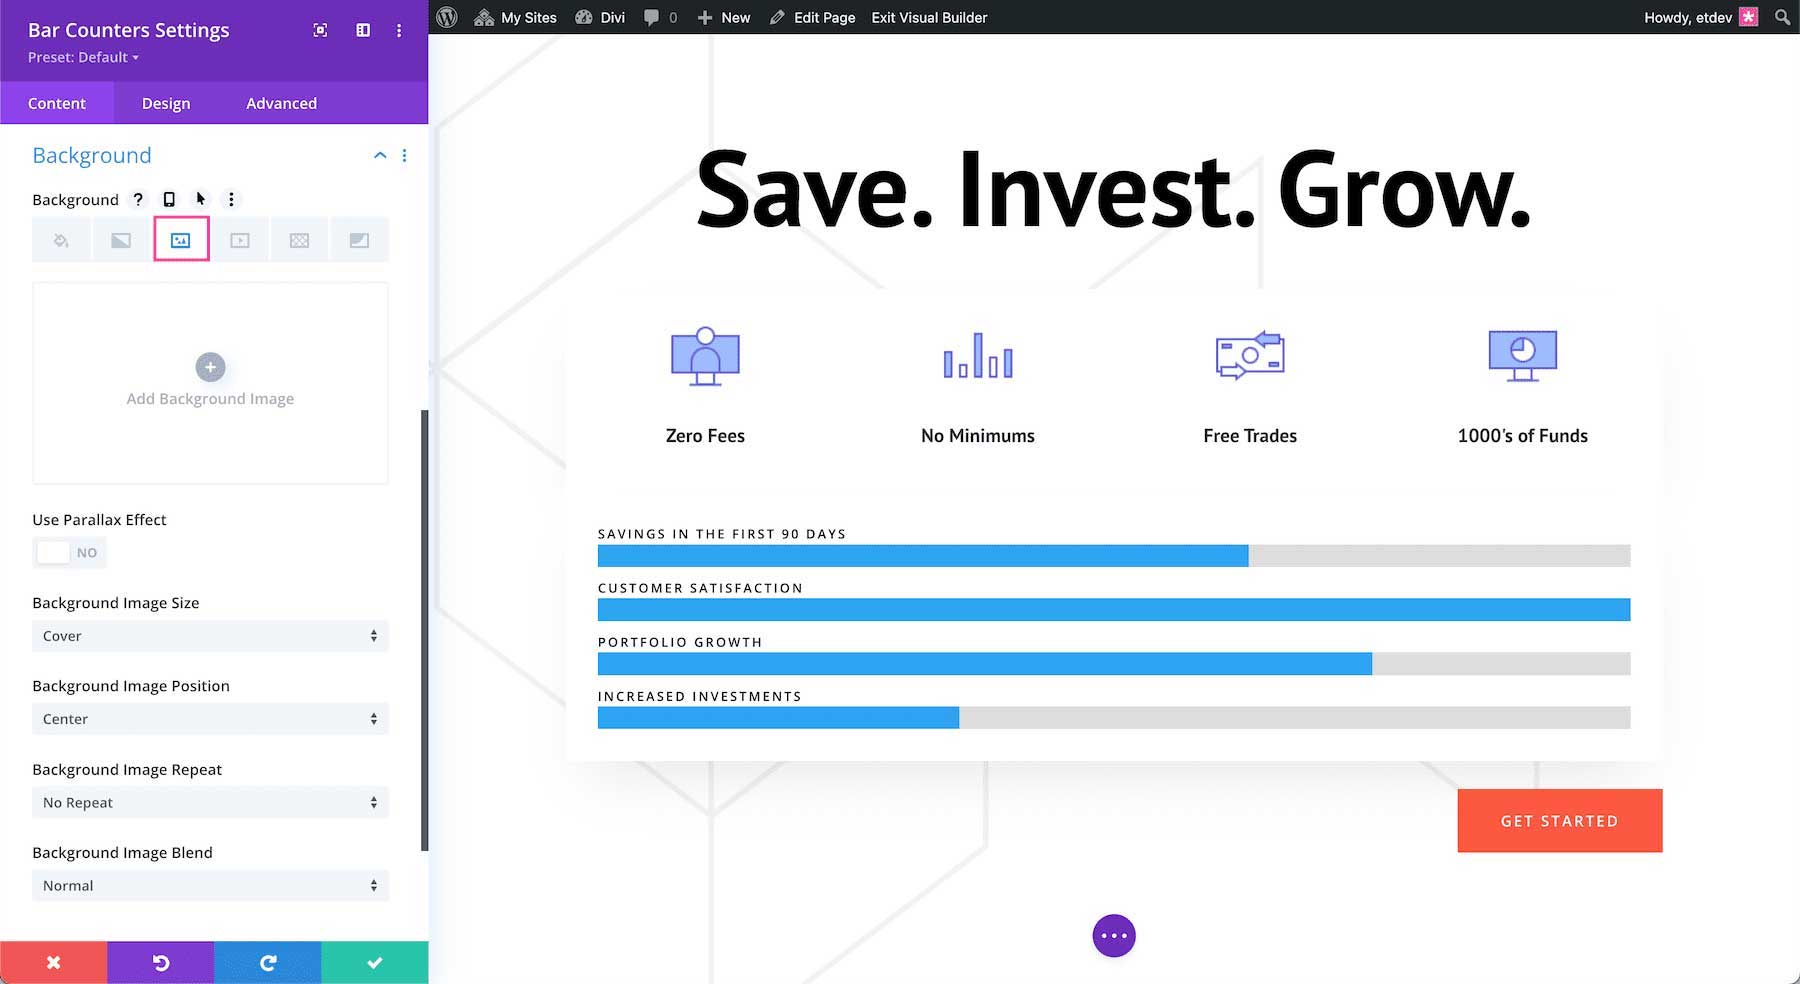Click the Increased Investments bar counter
1800x984 pixels.
1114,718
